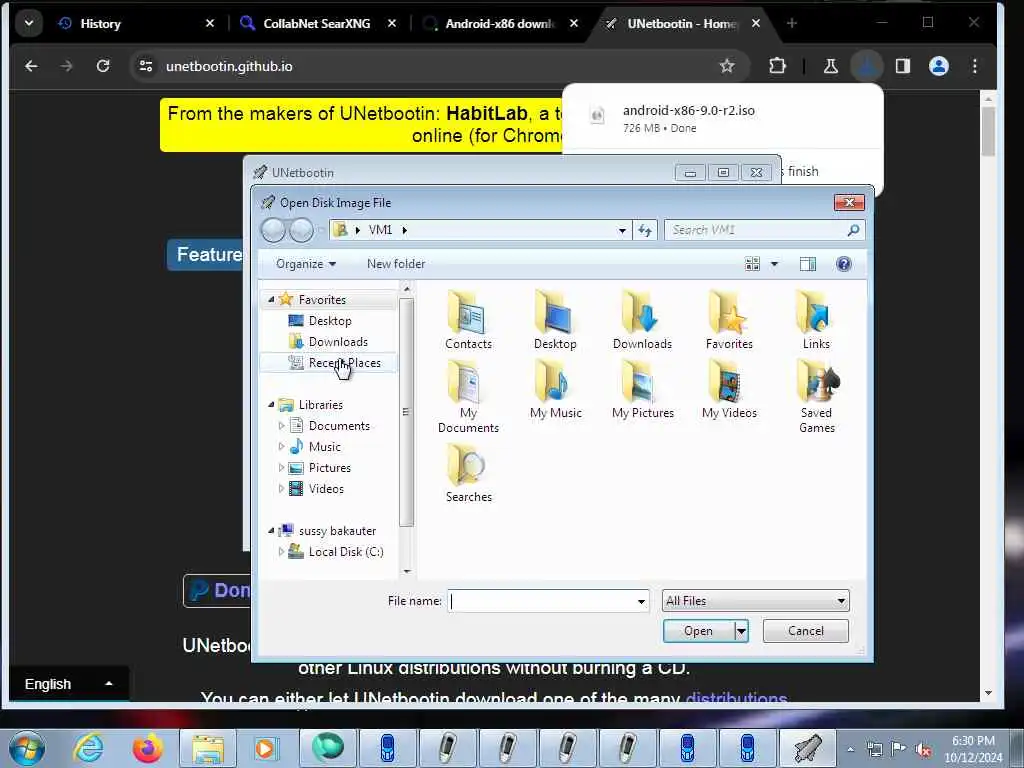Open the view options dropdown arrow

(x=774, y=264)
